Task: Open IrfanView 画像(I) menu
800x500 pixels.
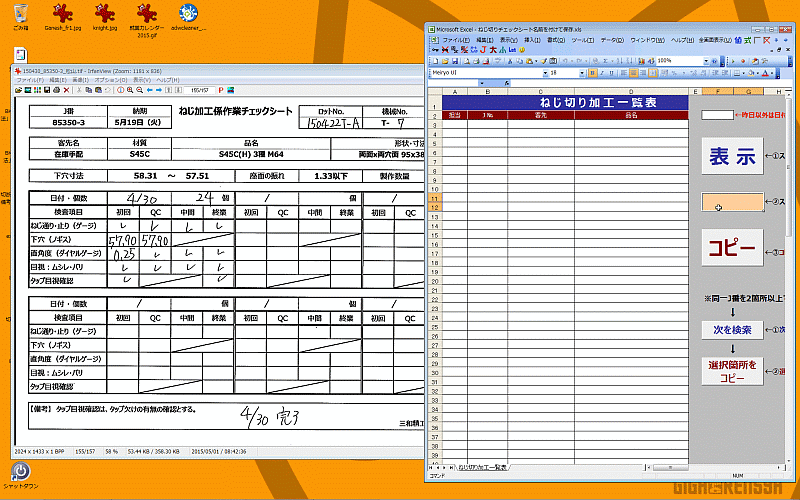Action: point(81,80)
